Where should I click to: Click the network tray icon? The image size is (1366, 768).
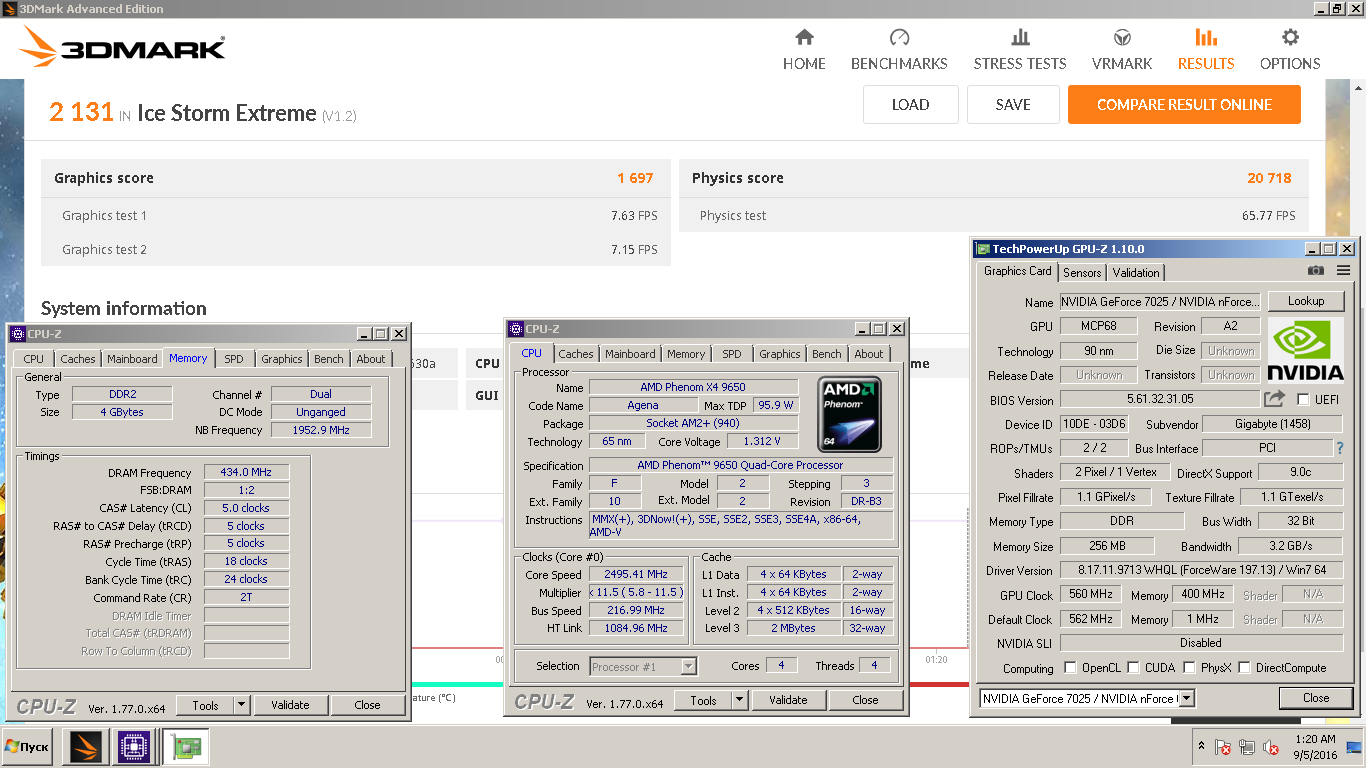[1247, 747]
